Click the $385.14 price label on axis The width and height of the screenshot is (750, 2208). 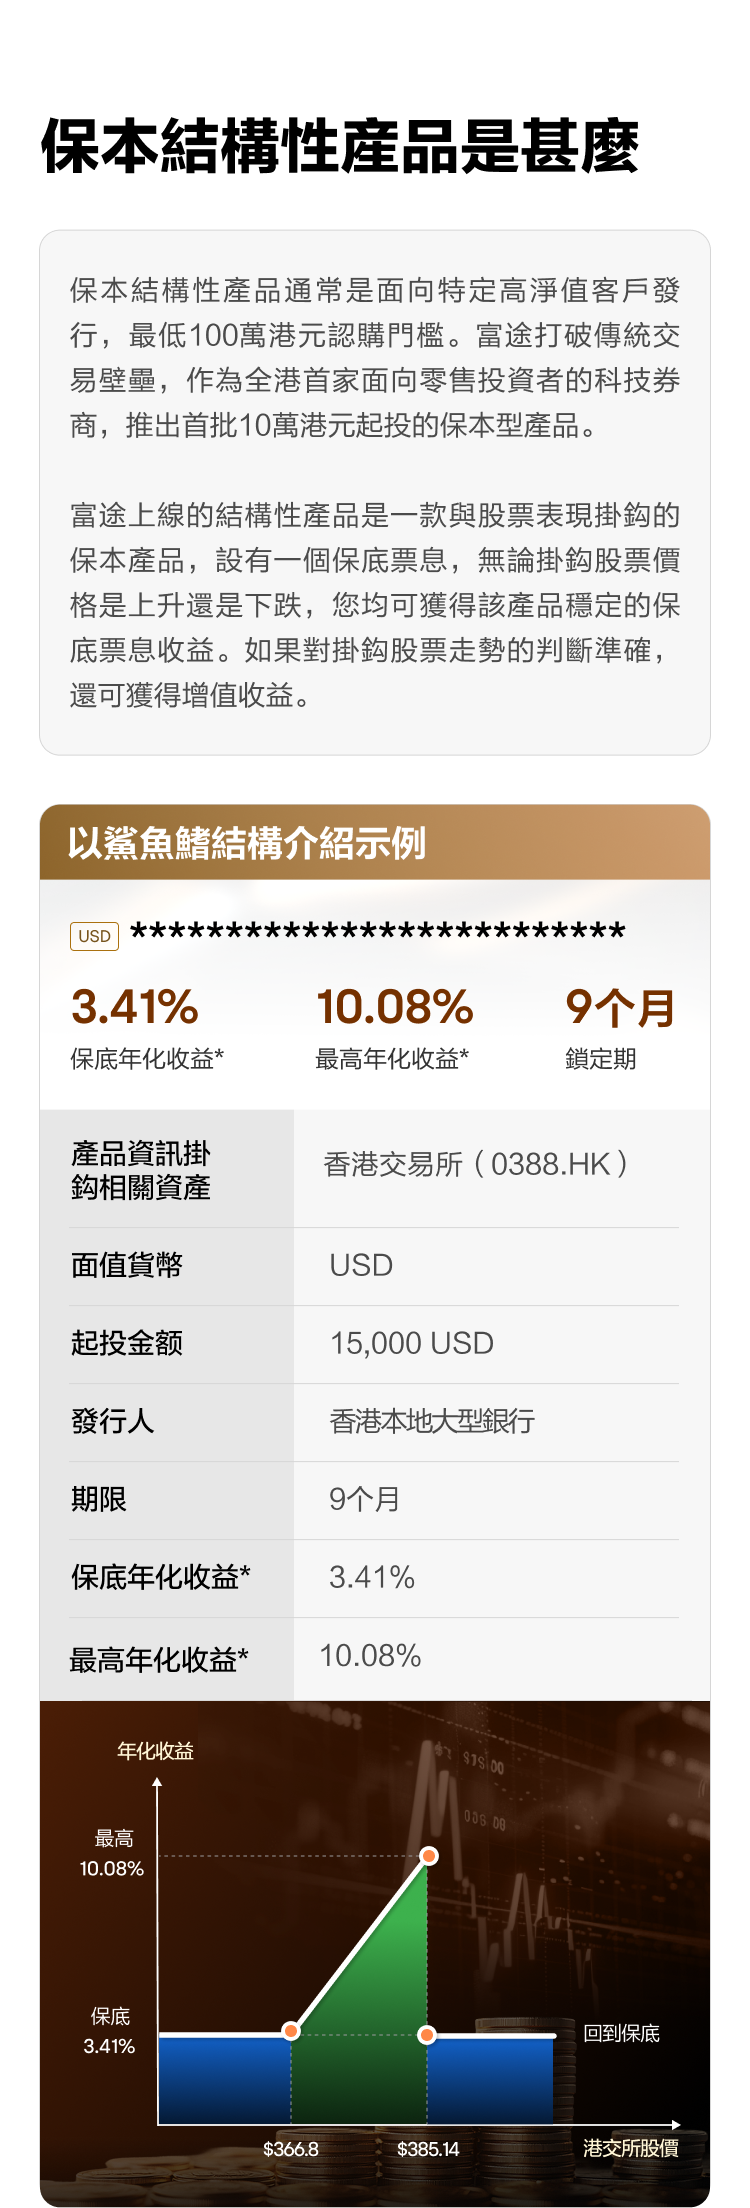[x=428, y=2149]
